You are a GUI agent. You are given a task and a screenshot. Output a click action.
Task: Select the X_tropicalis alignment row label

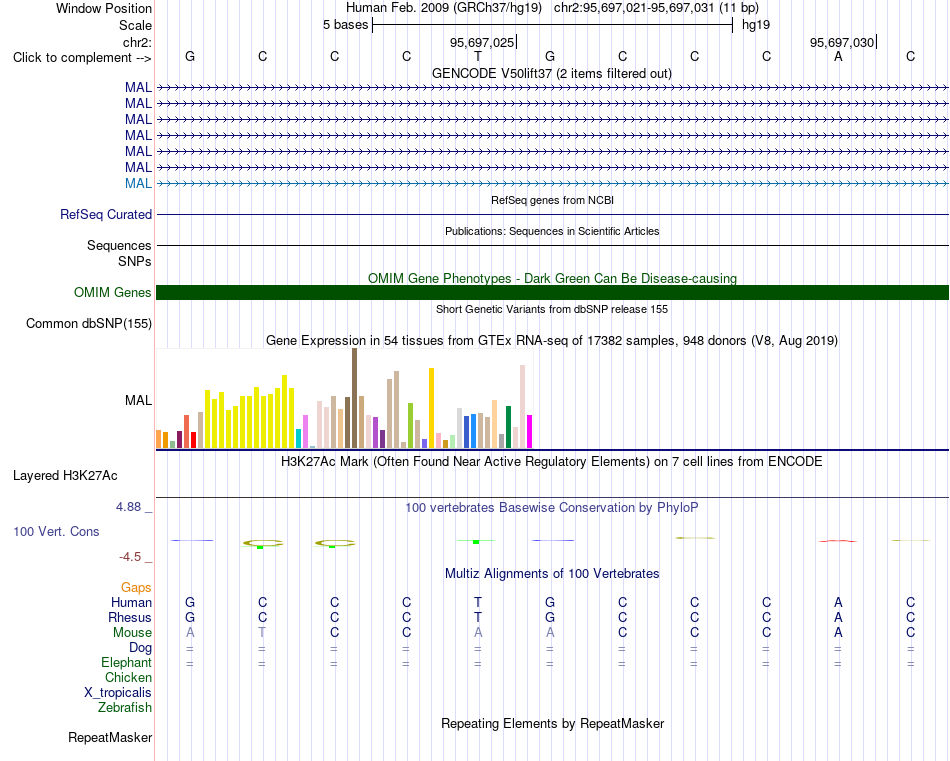(x=118, y=693)
